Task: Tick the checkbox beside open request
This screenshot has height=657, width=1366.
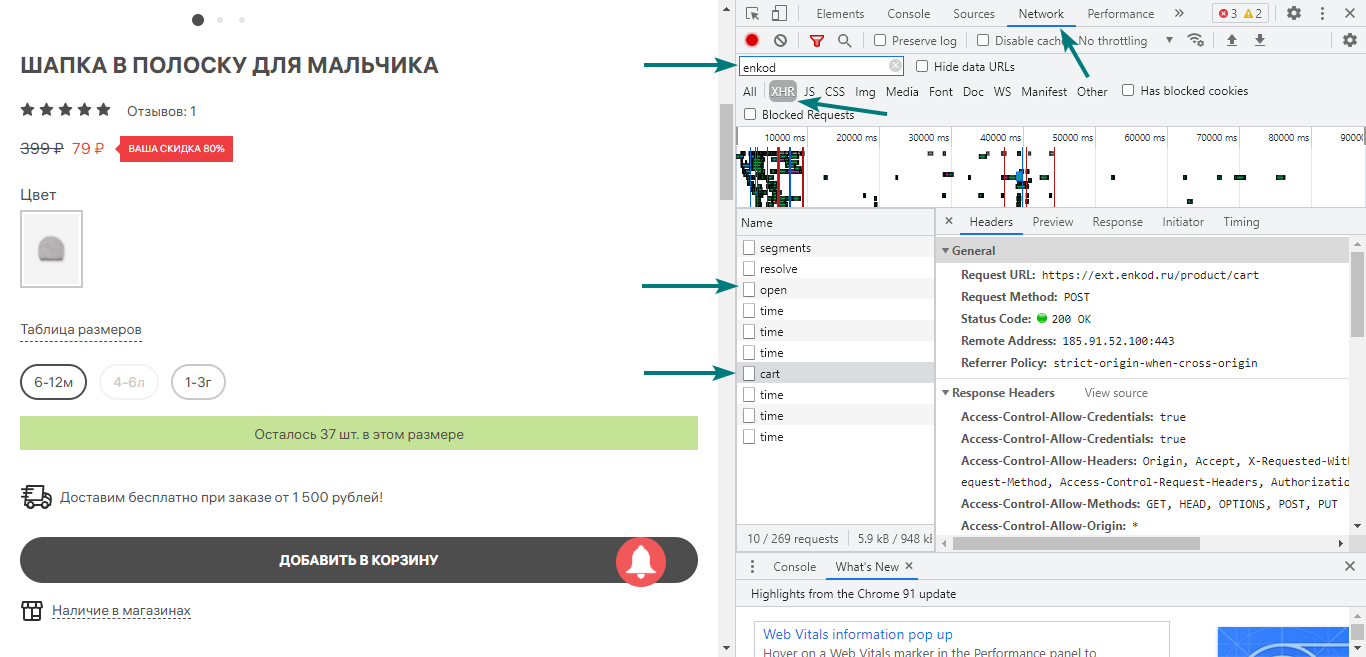Action: point(749,290)
